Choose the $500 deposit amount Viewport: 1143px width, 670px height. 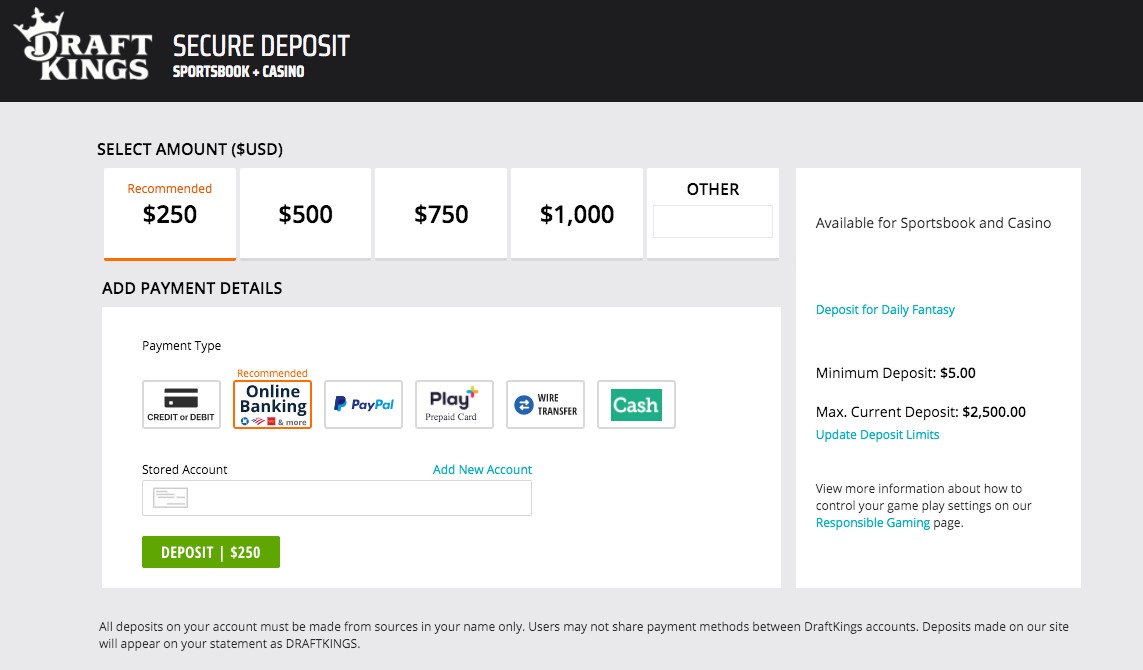(x=305, y=214)
